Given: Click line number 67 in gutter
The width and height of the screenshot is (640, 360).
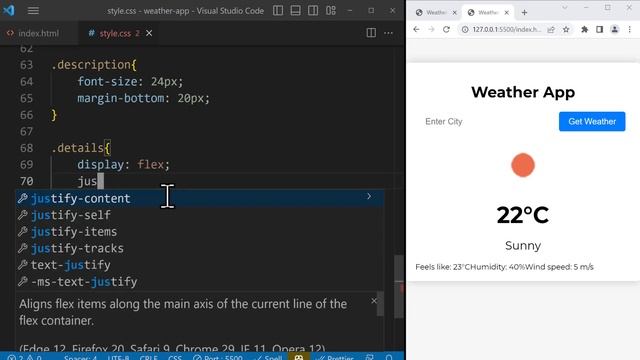Looking at the screenshot, I should [x=27, y=131].
